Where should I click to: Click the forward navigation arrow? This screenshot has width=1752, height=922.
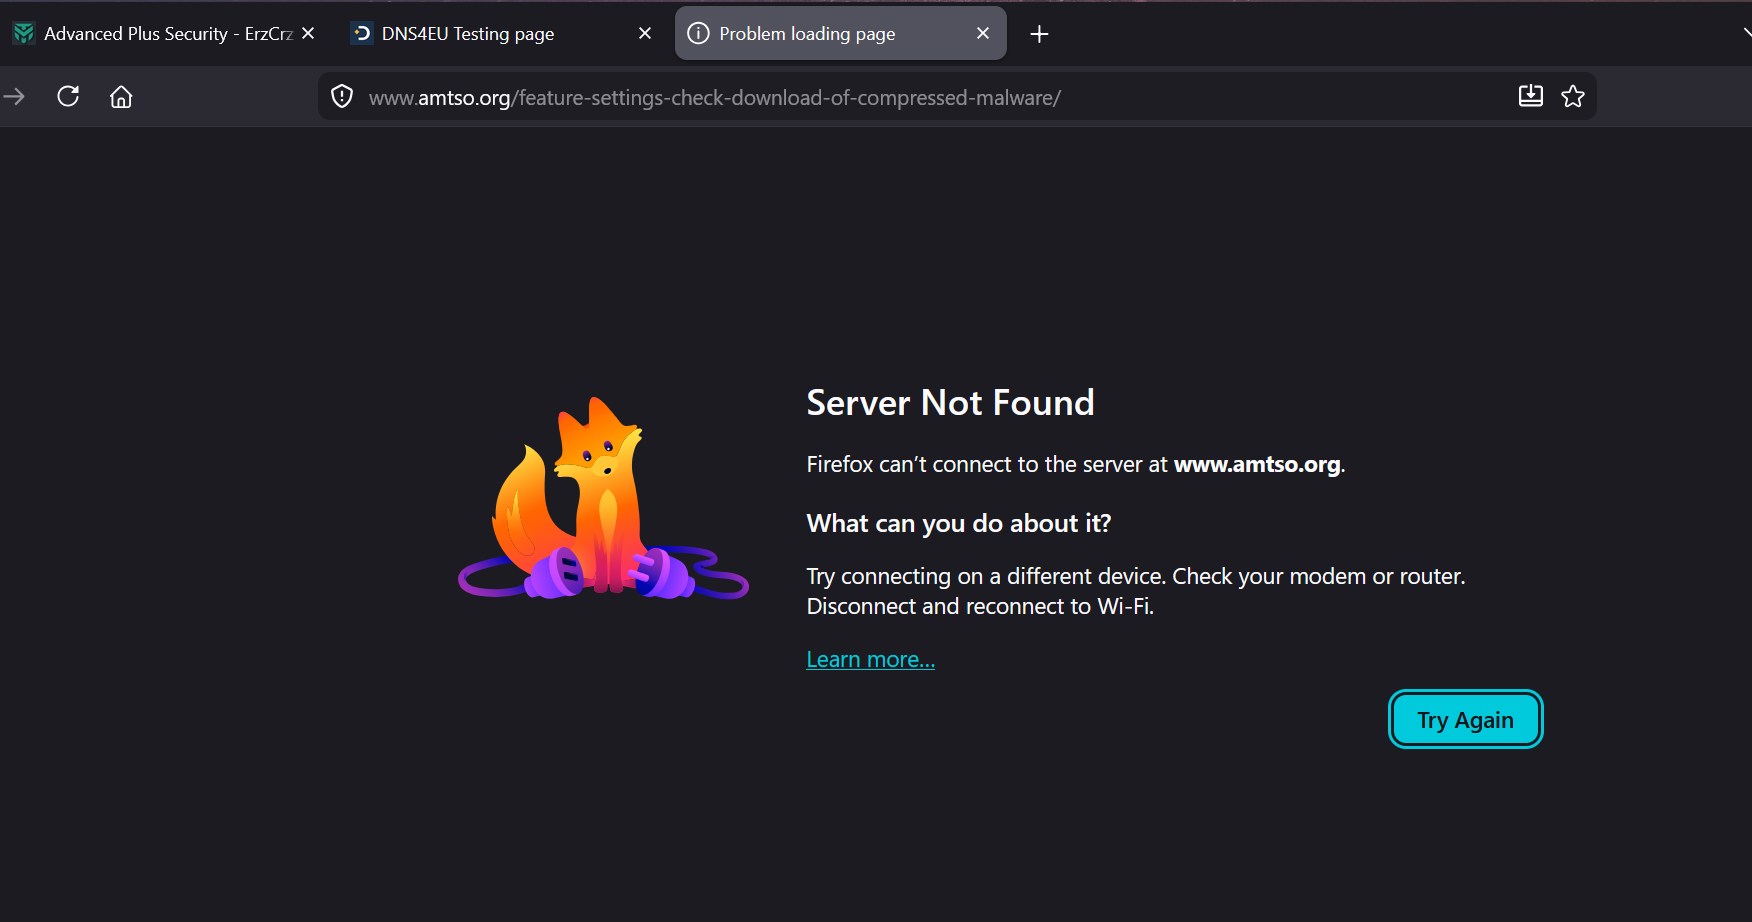point(14,97)
